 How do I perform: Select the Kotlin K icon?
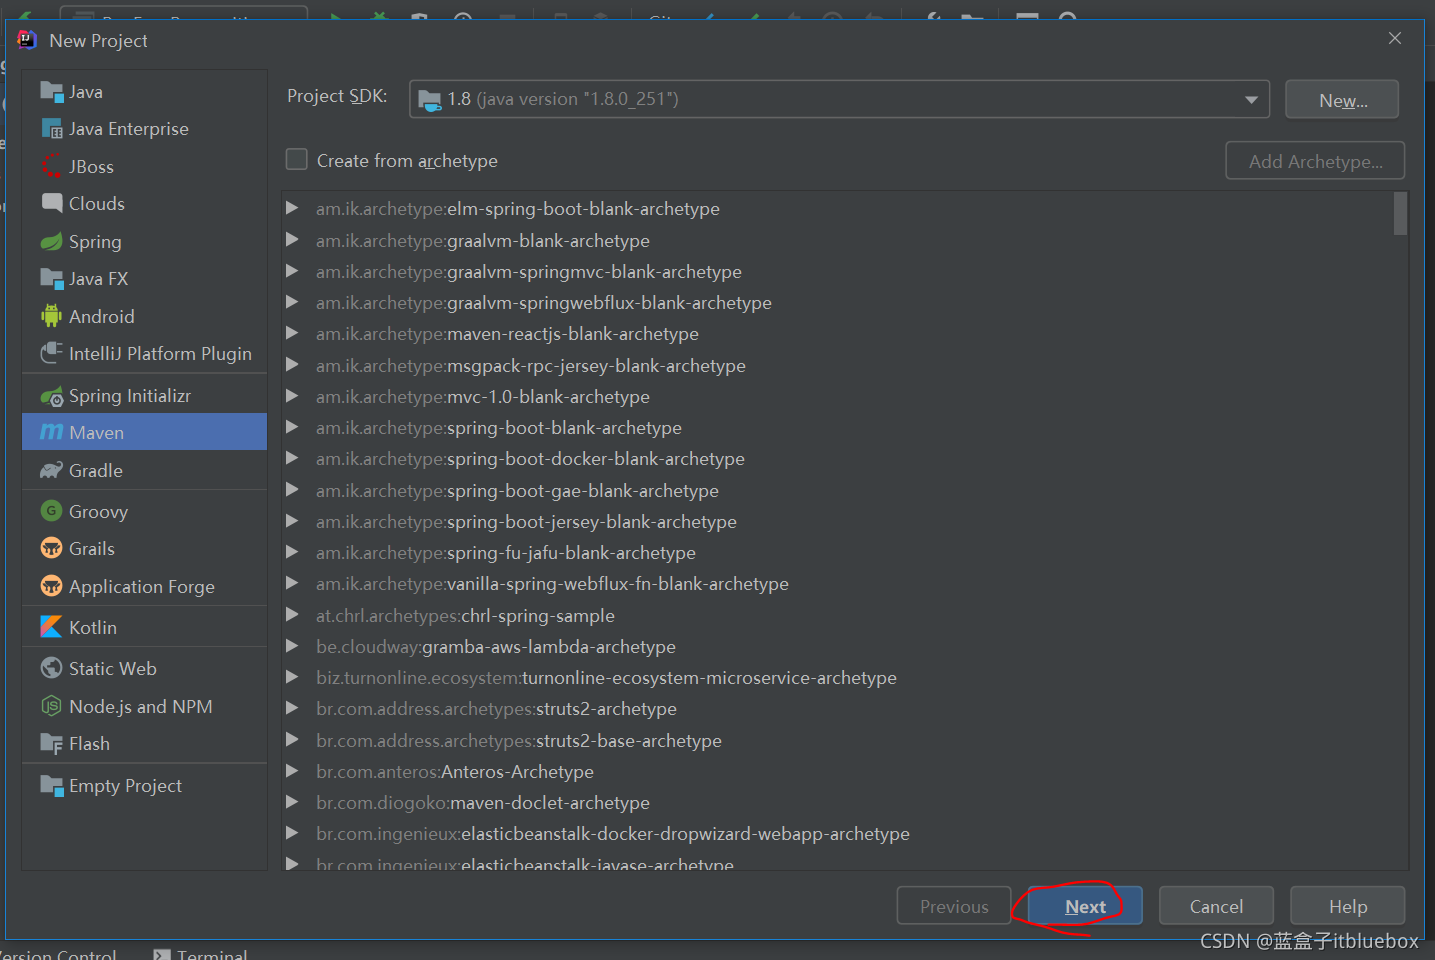coord(51,627)
